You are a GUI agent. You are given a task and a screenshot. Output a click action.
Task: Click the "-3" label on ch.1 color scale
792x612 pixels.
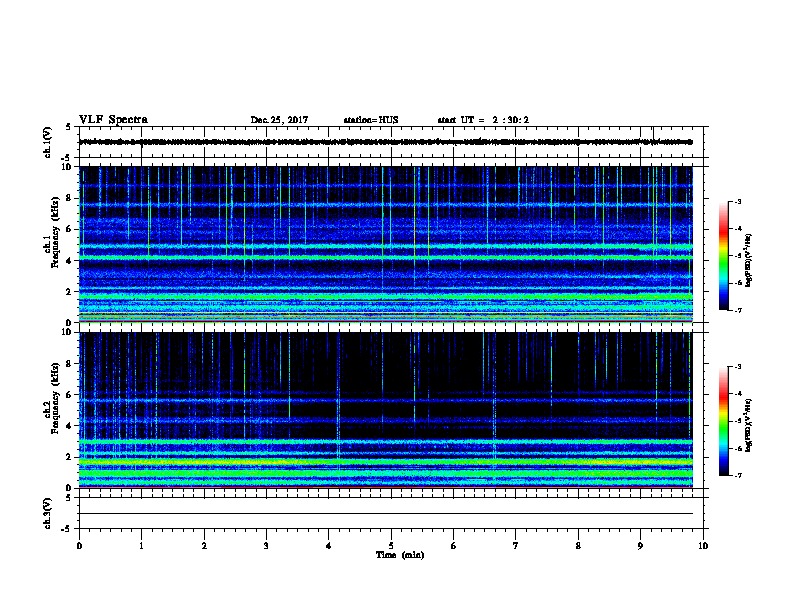[738, 201]
